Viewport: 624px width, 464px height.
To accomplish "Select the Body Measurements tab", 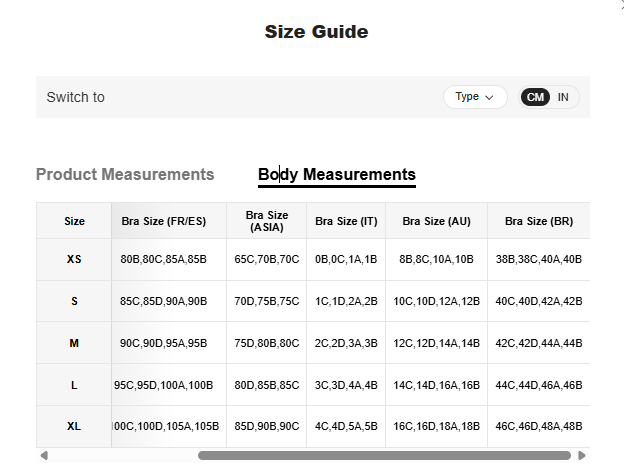I will point(336,174).
